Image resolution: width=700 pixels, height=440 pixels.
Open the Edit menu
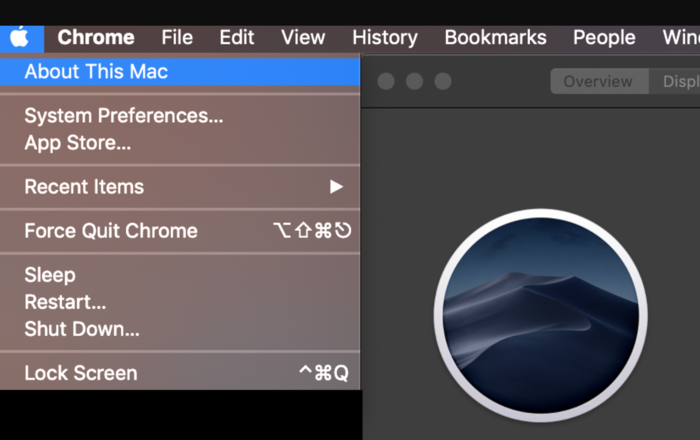(237, 37)
